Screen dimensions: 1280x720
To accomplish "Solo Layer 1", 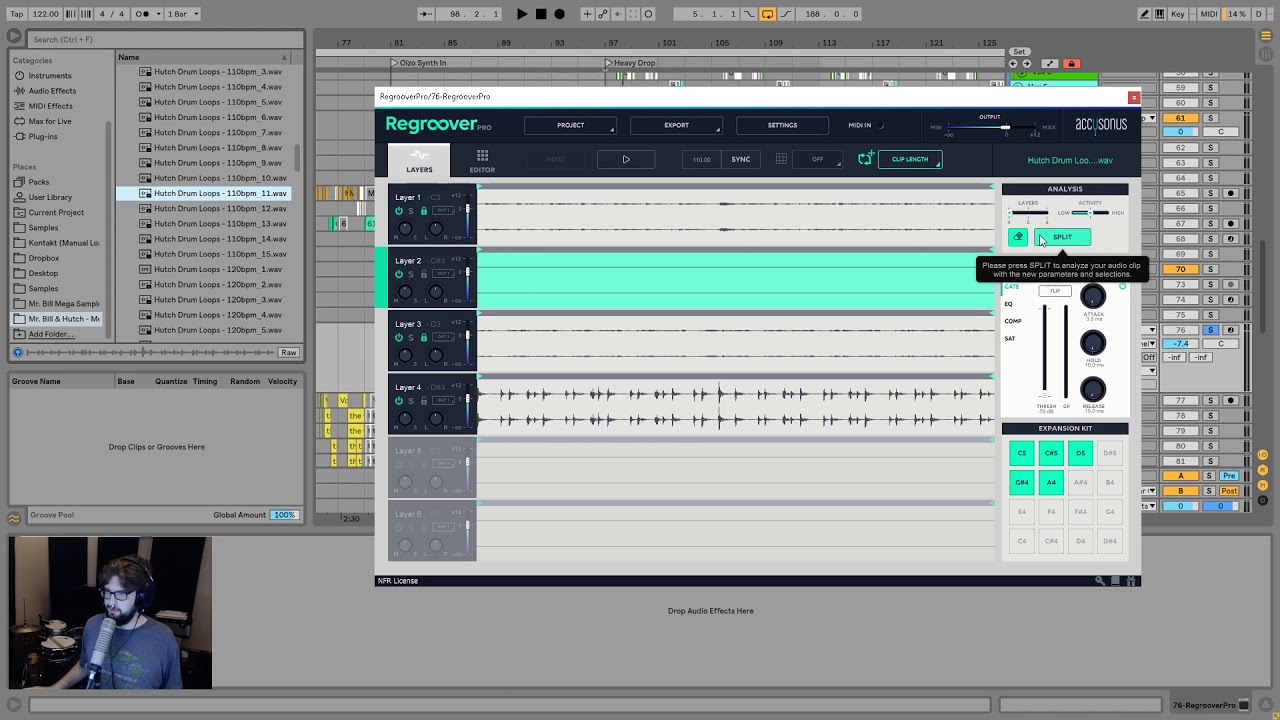I will click(411, 211).
